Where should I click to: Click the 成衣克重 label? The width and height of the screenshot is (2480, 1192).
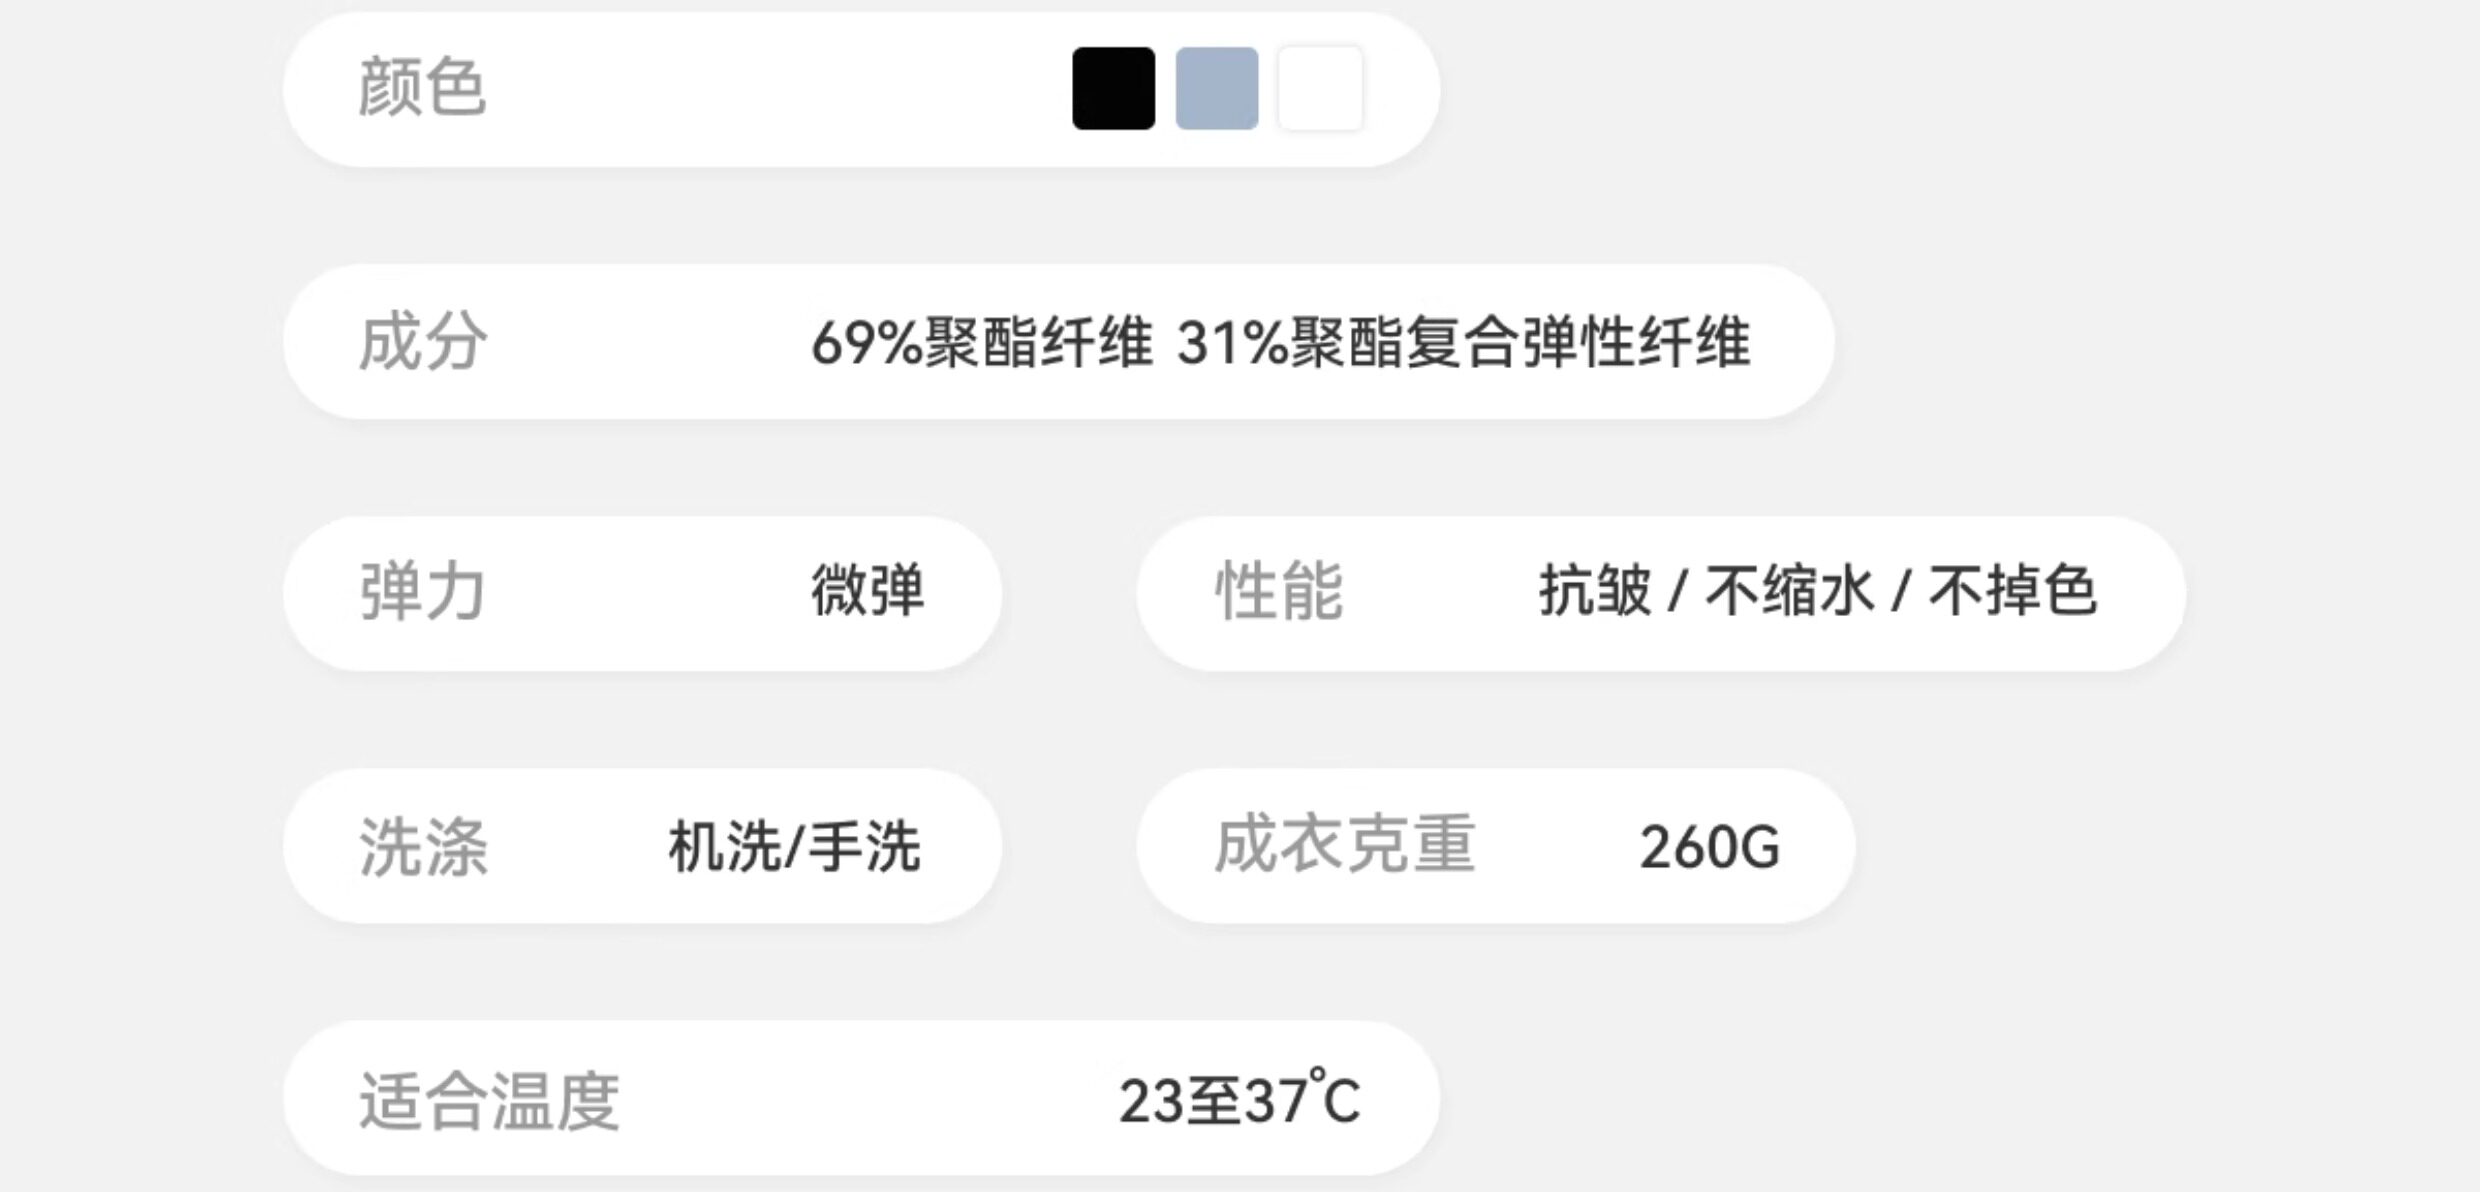tap(1344, 845)
